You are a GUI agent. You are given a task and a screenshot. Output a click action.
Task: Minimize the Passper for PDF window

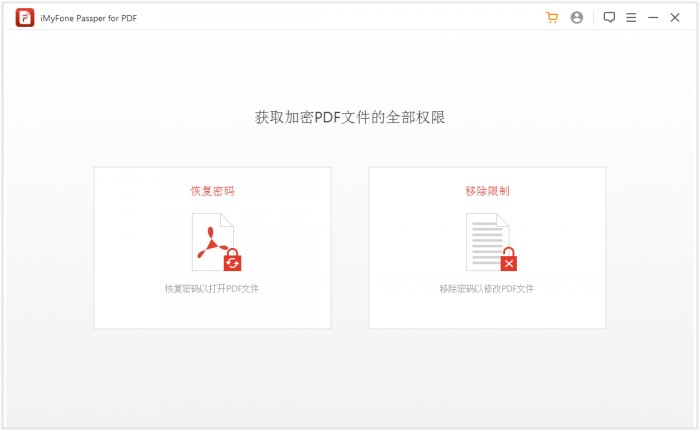coord(653,17)
